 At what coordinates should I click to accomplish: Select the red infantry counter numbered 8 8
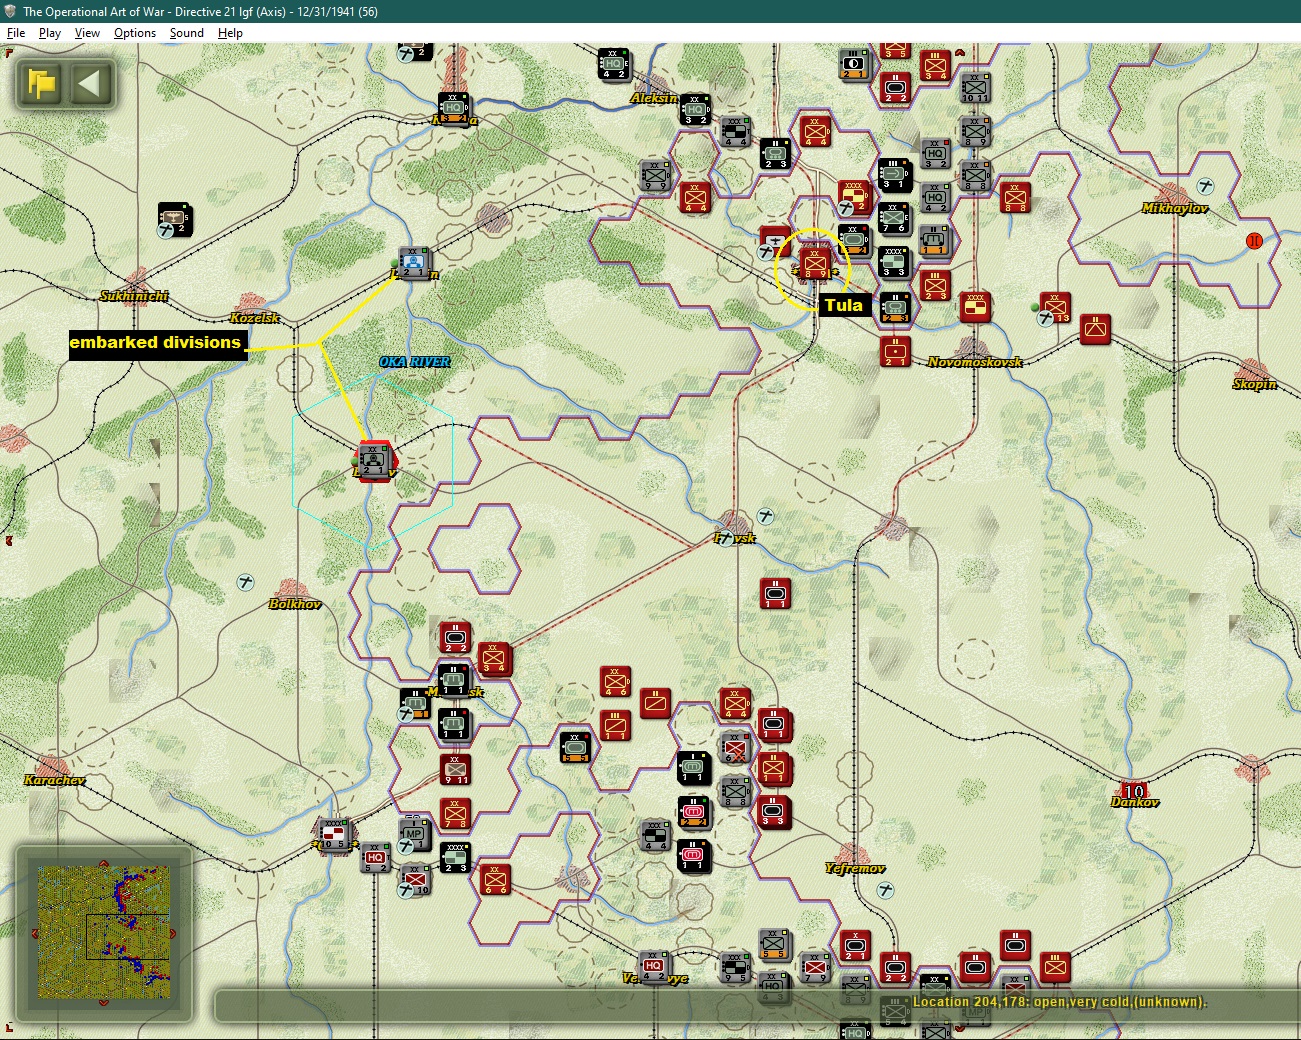click(x=1015, y=197)
